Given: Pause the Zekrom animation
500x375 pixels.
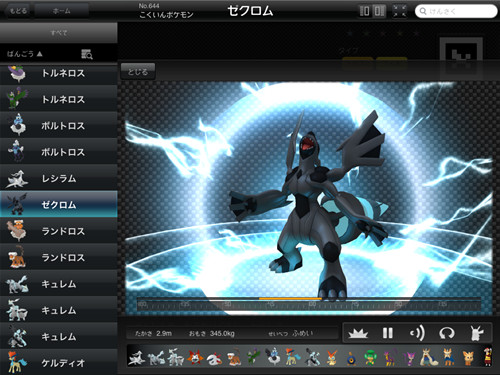Looking at the screenshot, I should pyautogui.click(x=387, y=333).
